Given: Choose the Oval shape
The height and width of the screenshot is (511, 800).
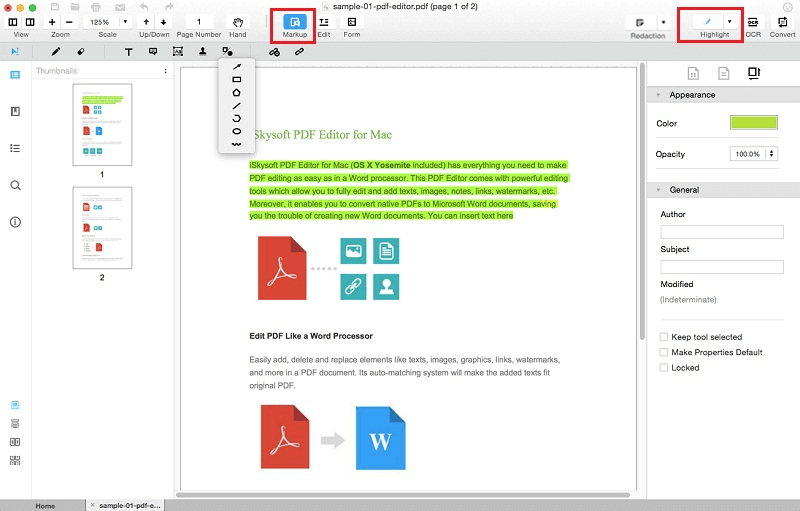Looking at the screenshot, I should click(x=237, y=132).
